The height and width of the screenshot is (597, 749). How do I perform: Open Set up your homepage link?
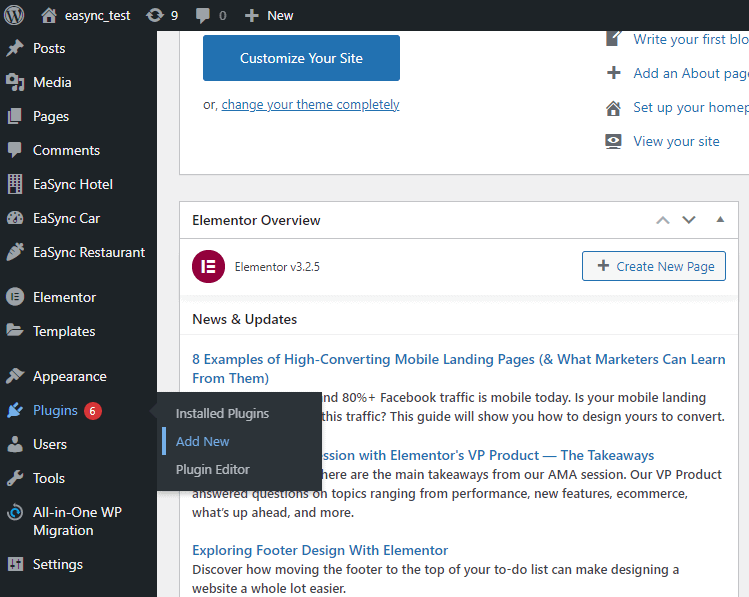691,107
